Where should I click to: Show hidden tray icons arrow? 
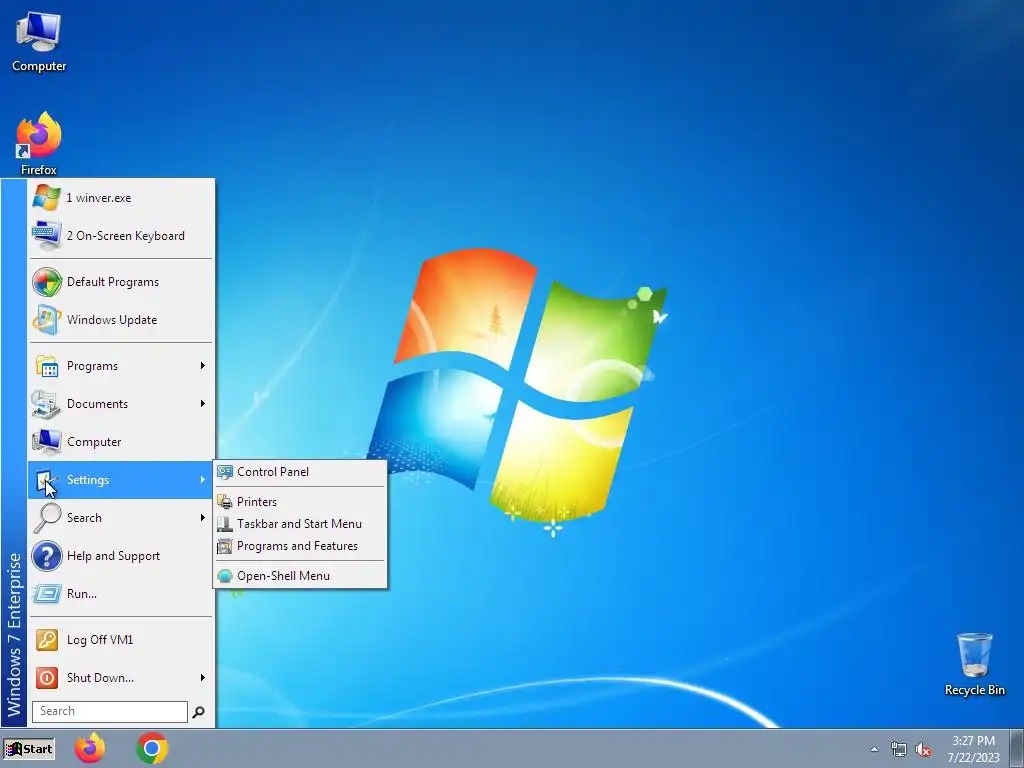point(874,749)
